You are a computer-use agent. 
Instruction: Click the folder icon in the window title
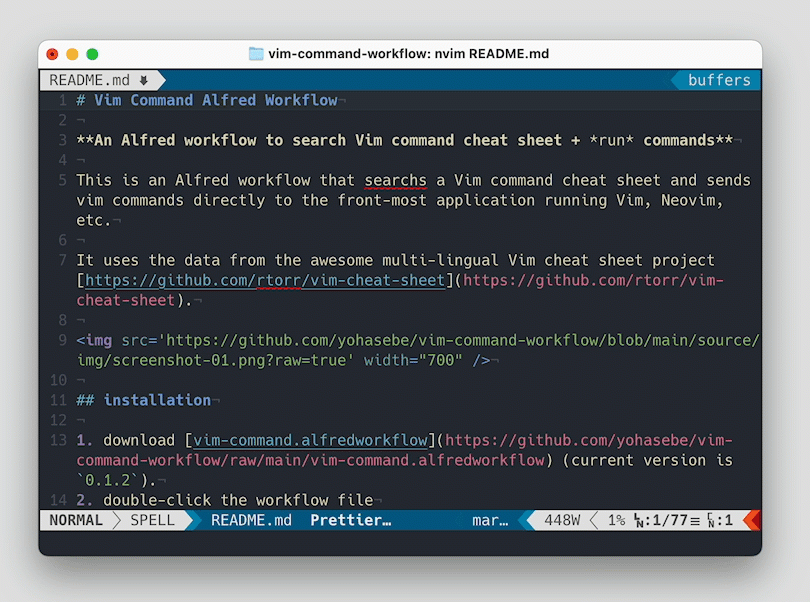pos(256,54)
